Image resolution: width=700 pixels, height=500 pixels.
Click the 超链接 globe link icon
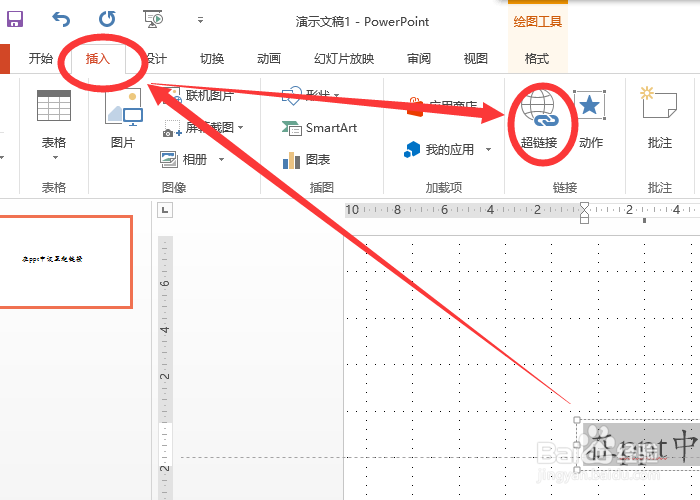(x=539, y=108)
